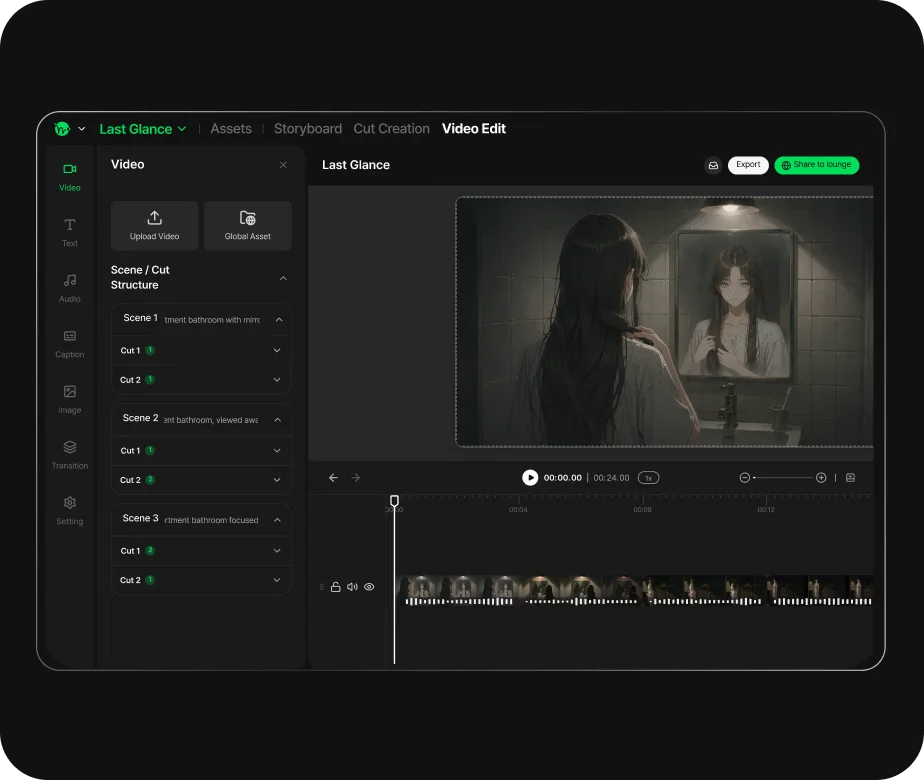The width and height of the screenshot is (924, 780).
Task: Undo with the back arrow
Action: (x=333, y=478)
